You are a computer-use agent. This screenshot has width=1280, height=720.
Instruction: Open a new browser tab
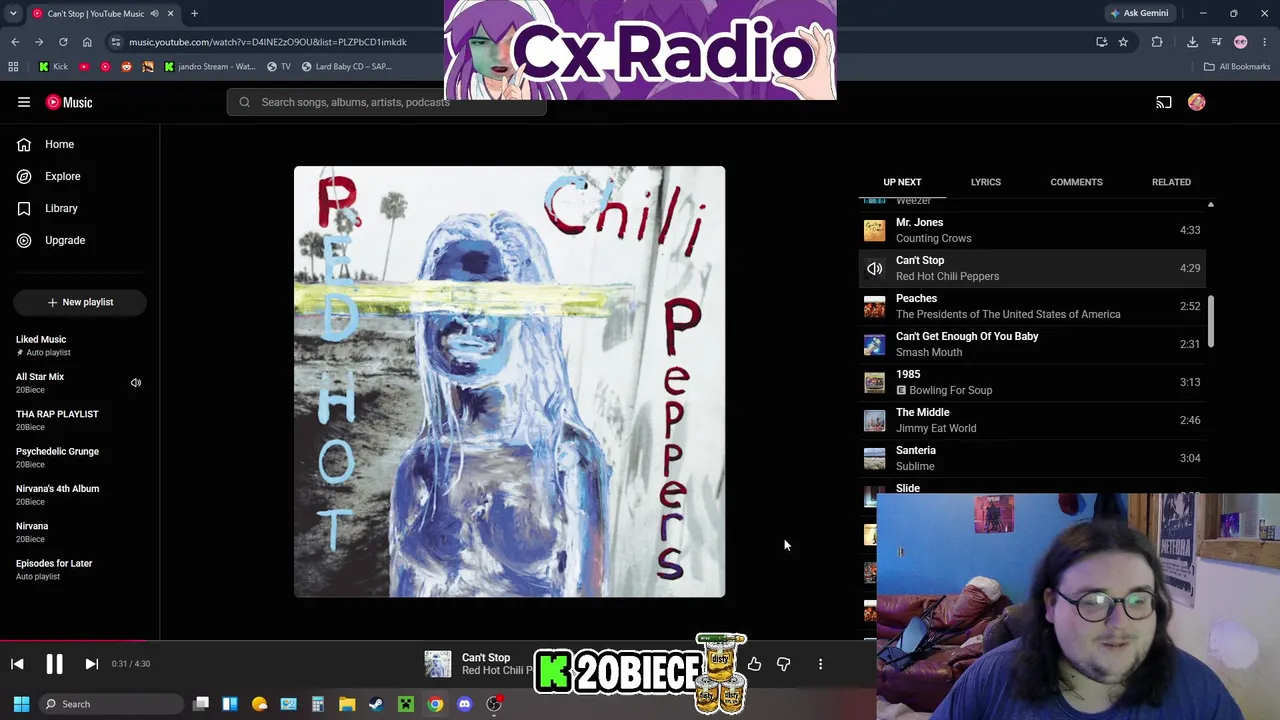point(194,14)
